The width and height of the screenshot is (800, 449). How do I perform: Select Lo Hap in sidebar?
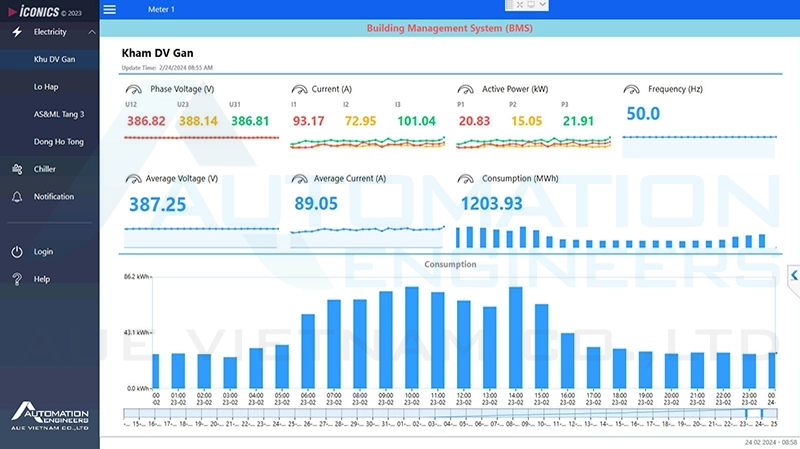pos(46,87)
